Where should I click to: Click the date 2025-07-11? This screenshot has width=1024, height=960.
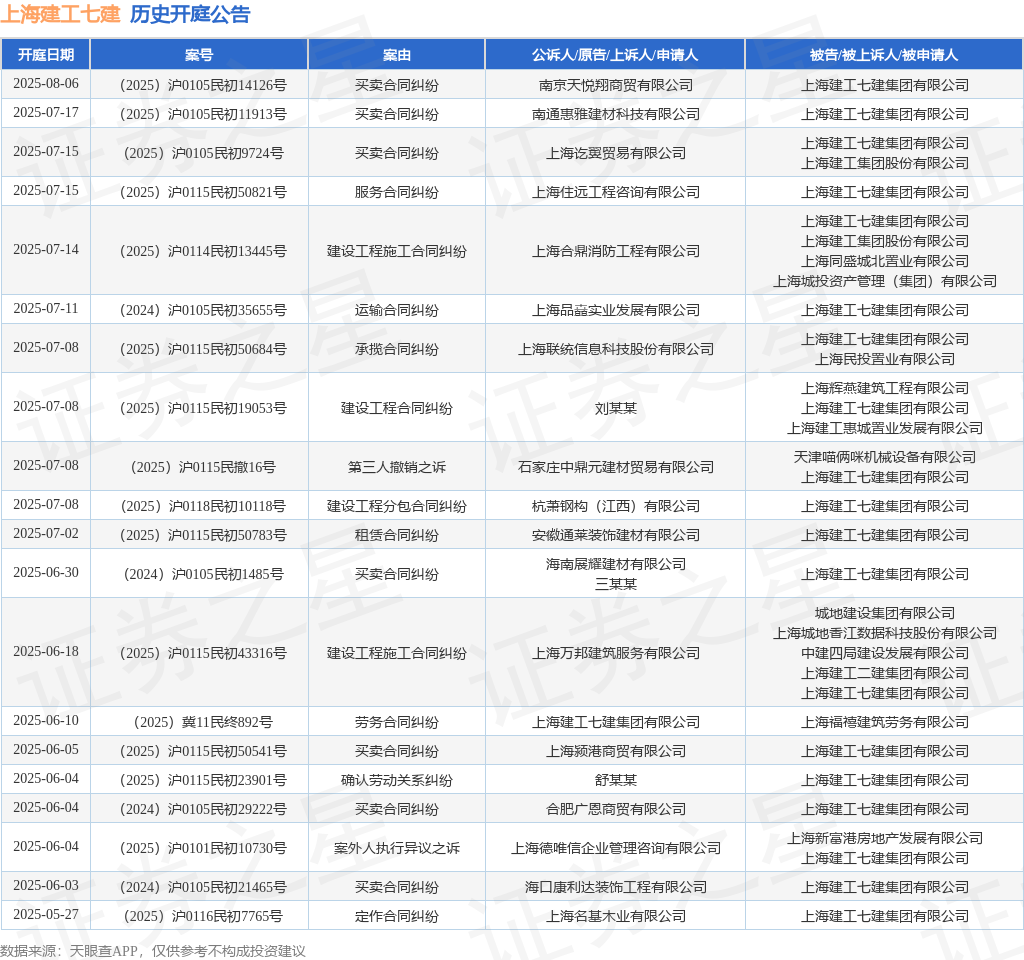46,309
